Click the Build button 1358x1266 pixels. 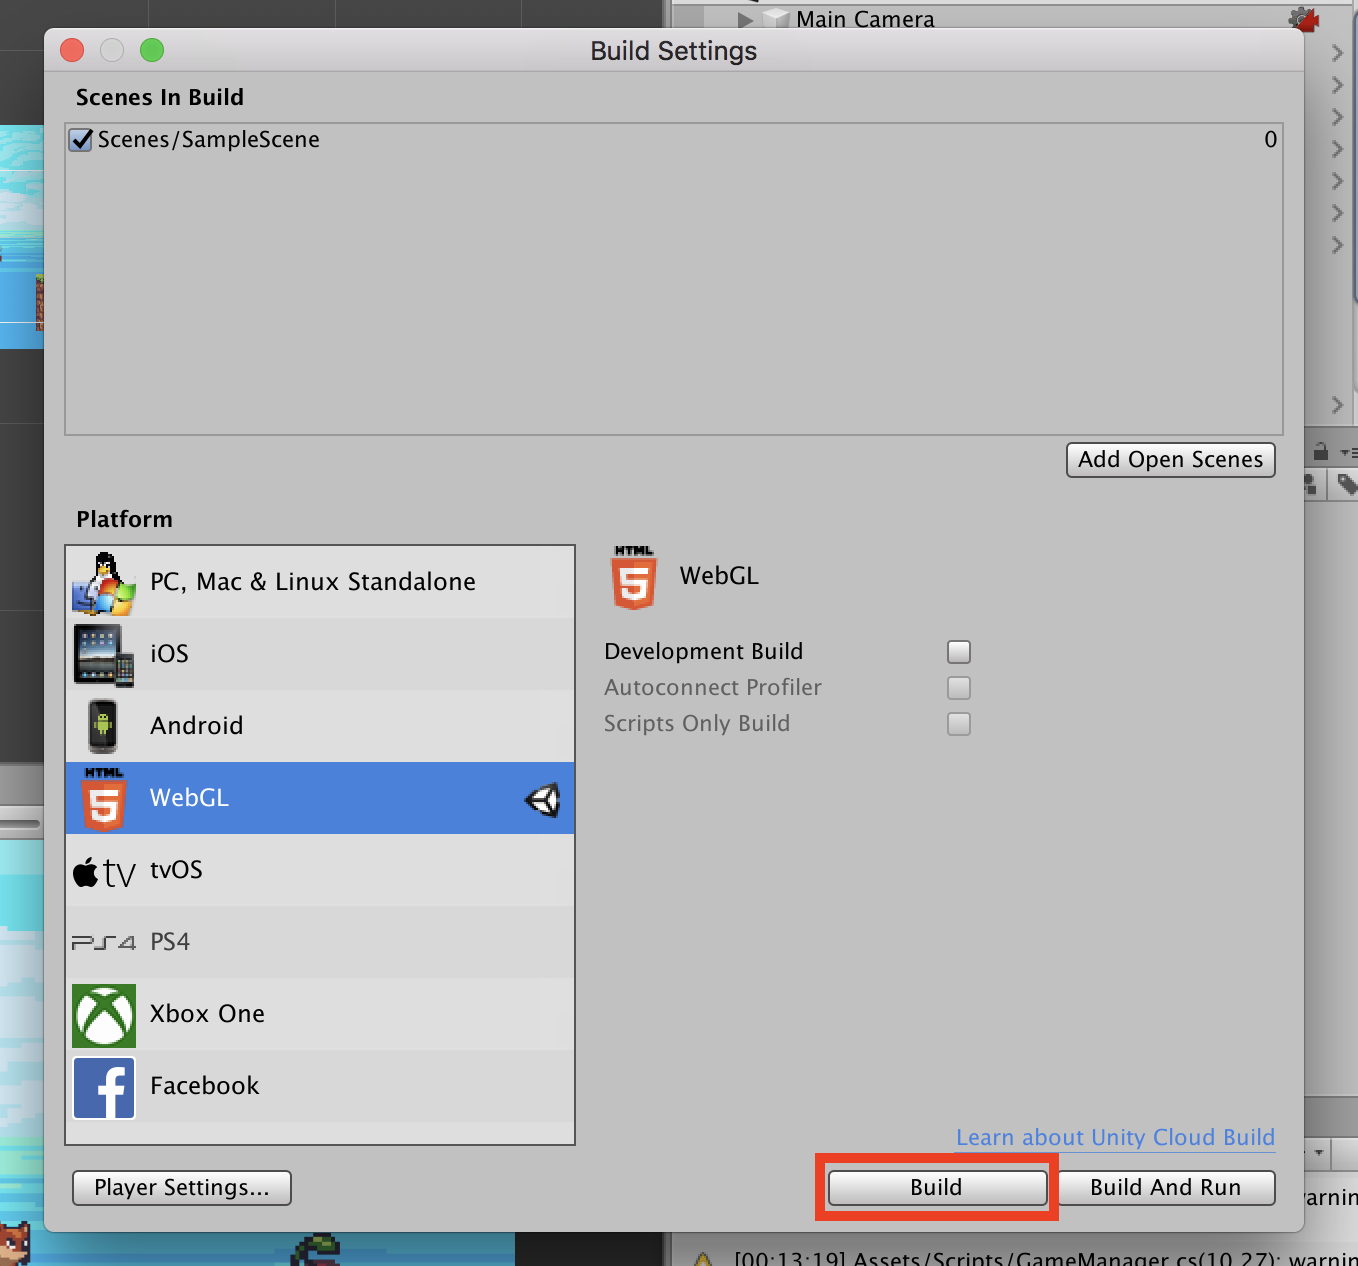coord(937,1188)
